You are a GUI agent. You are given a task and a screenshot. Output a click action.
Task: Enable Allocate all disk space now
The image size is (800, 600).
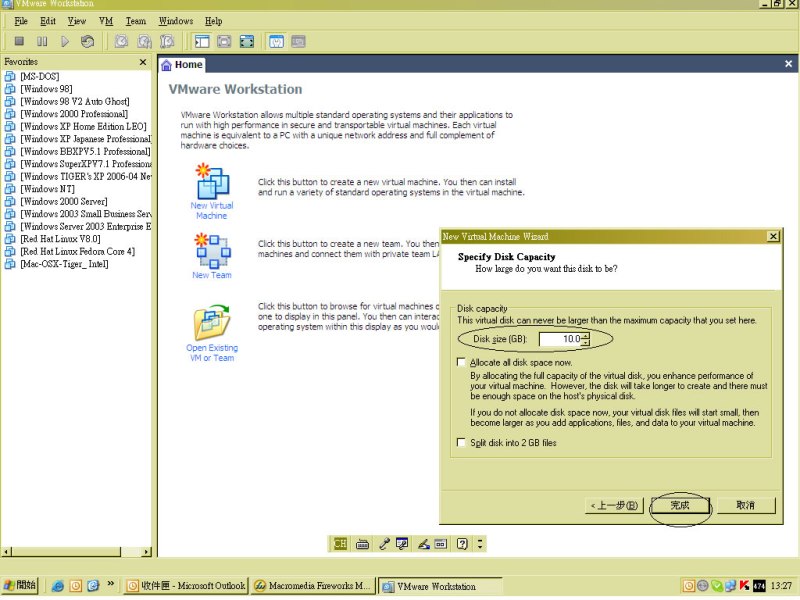point(461,362)
